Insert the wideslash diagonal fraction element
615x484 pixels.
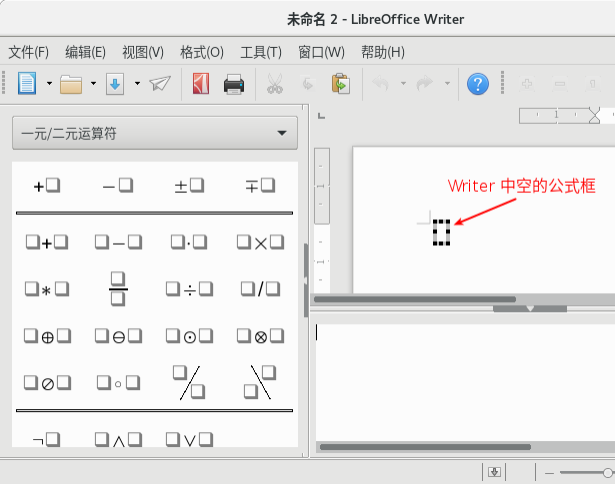pos(189,382)
